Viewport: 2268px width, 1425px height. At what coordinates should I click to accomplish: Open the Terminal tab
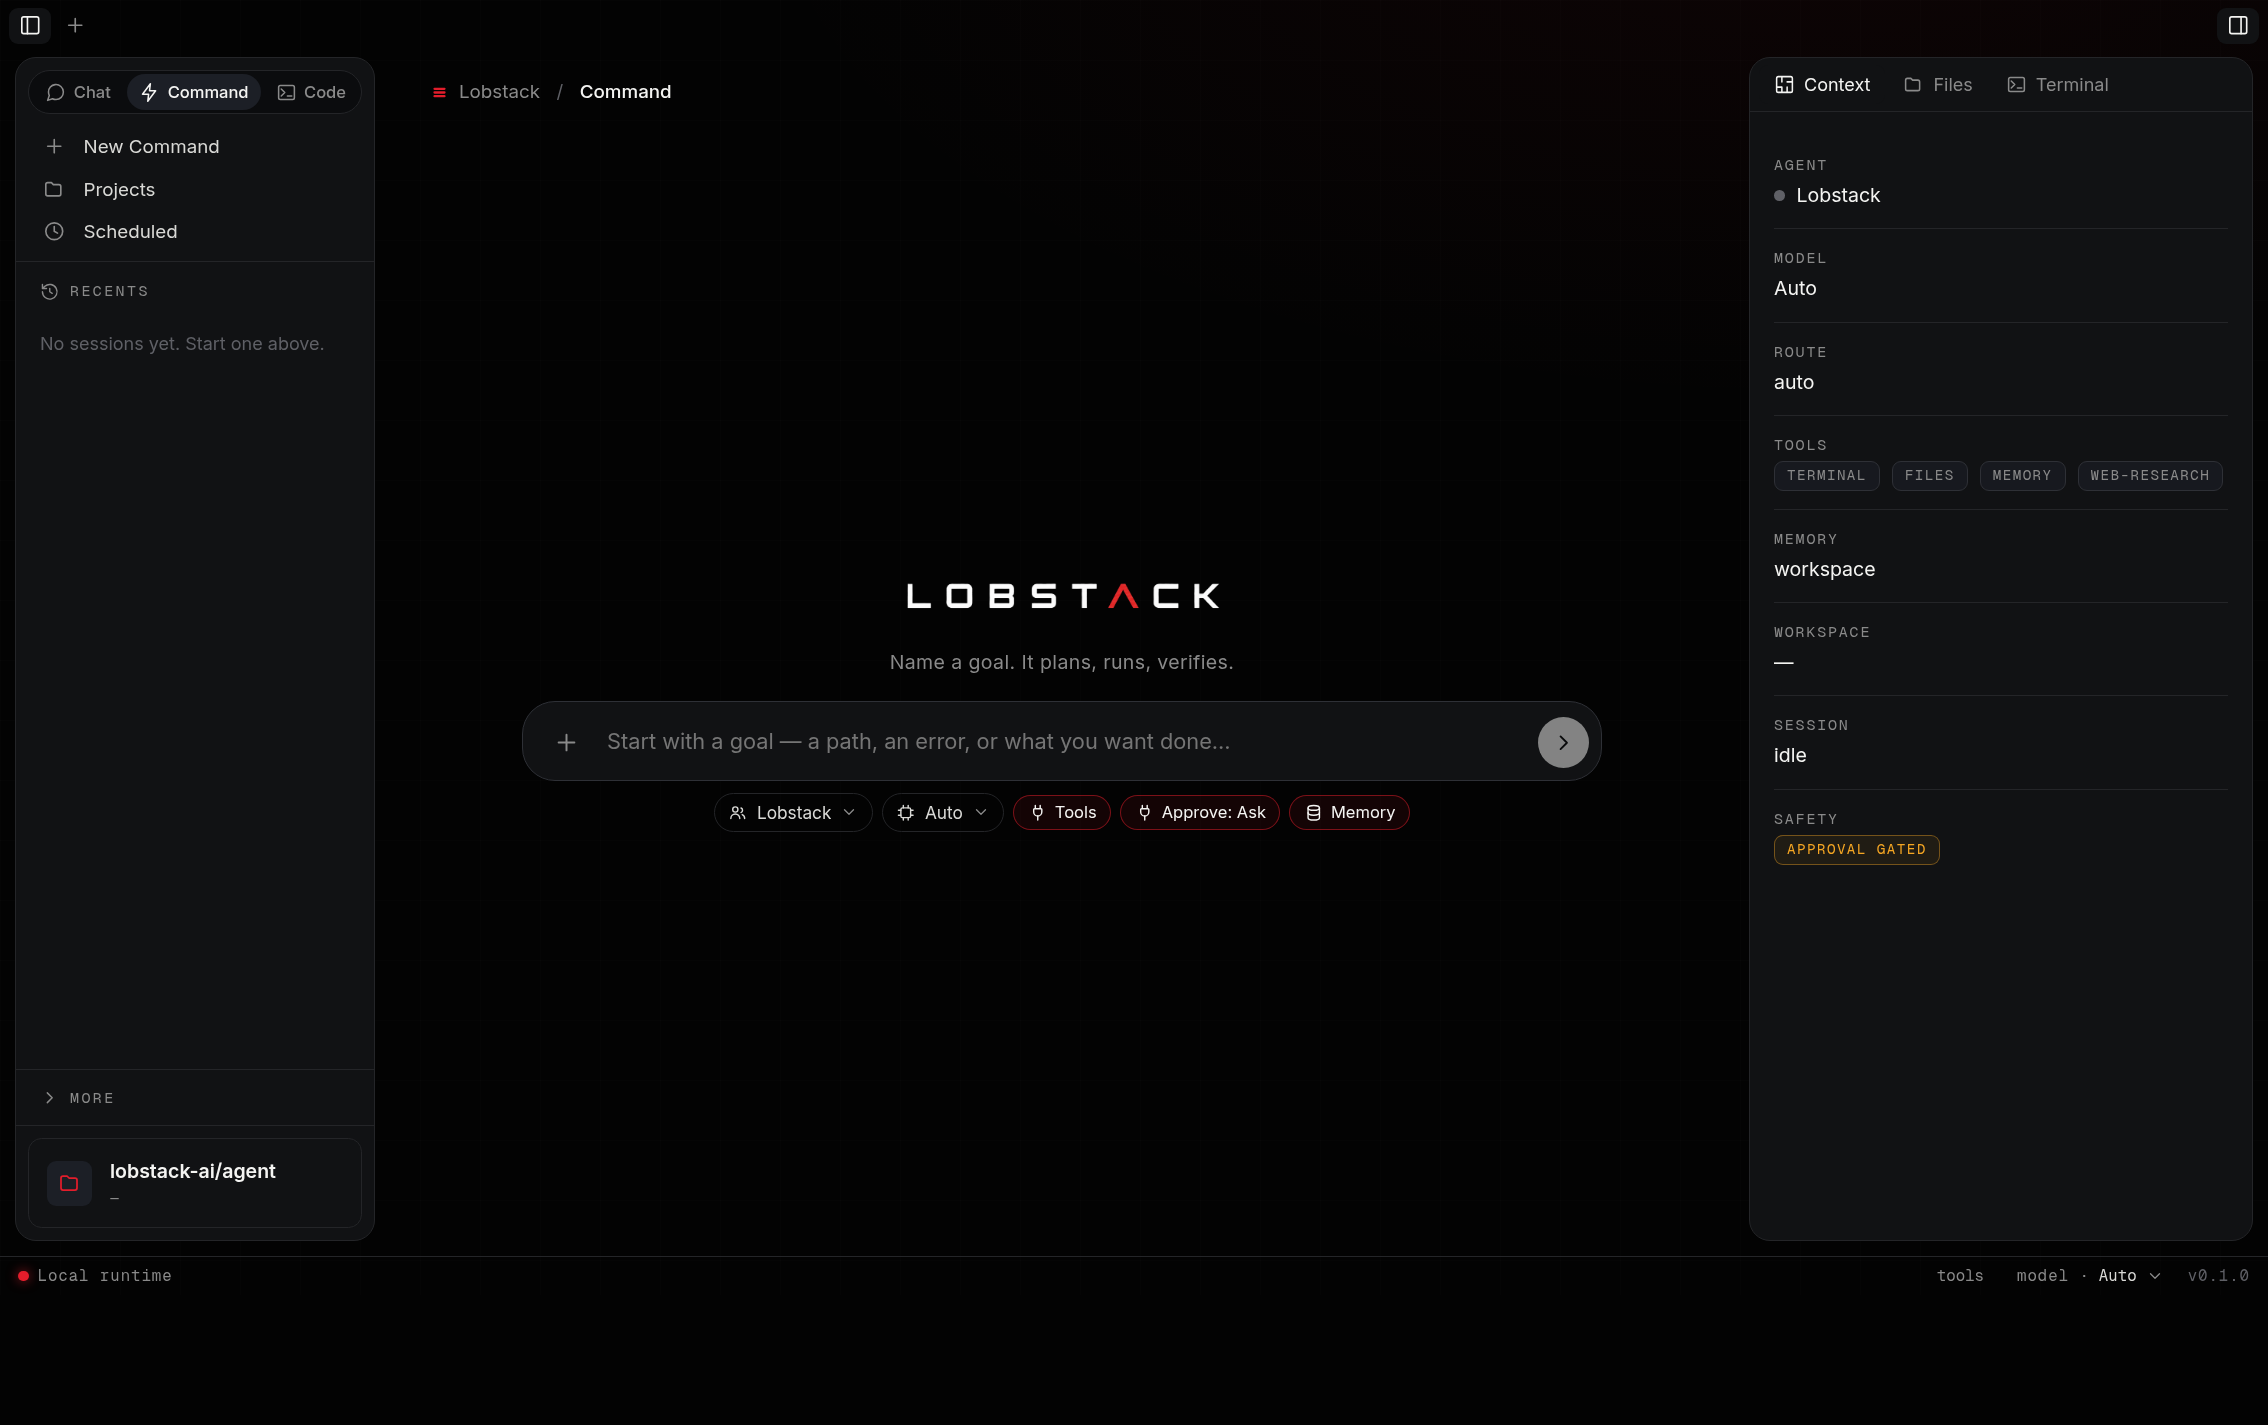click(2058, 85)
